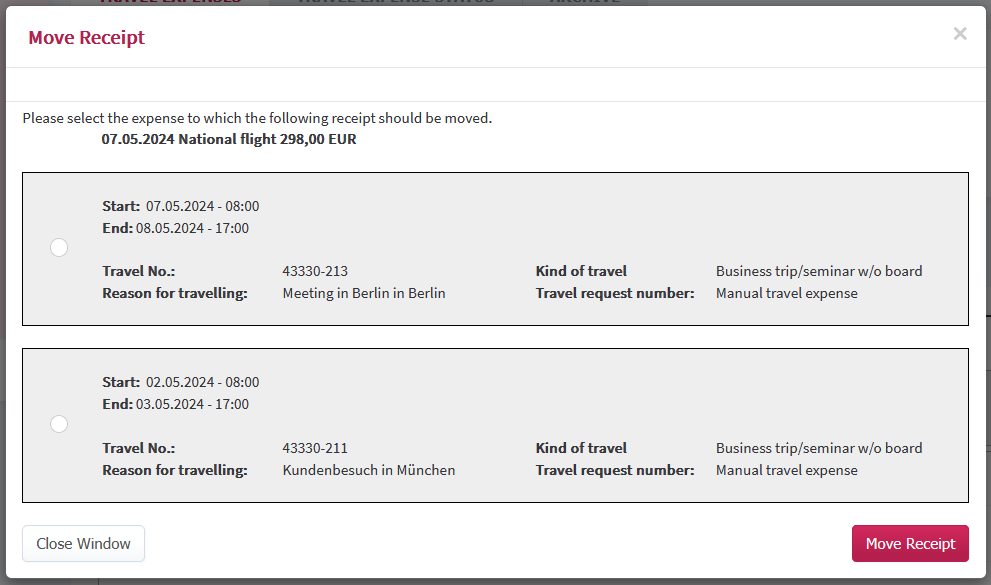Click Manual travel expense in München card
This screenshot has width=991, height=585.
pyautogui.click(x=787, y=470)
